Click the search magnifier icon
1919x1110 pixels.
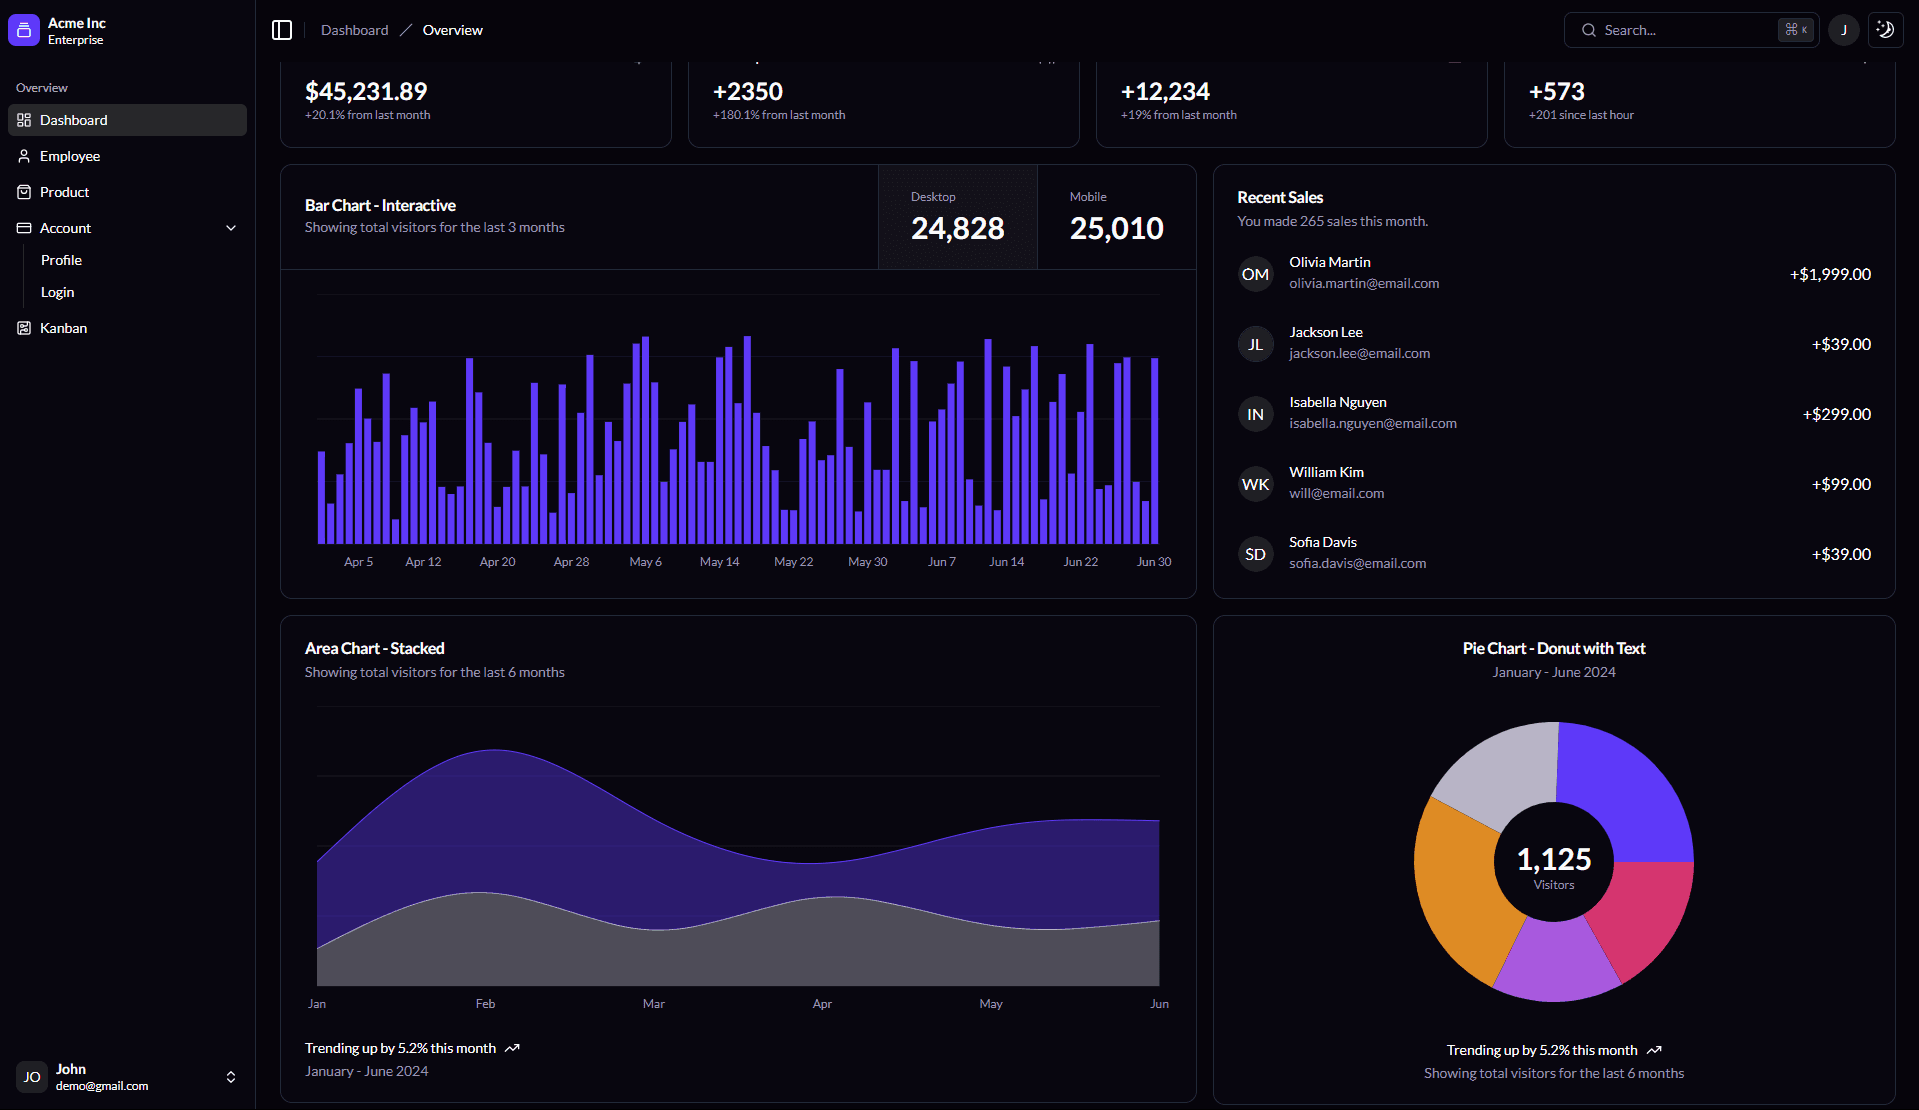pos(1588,30)
